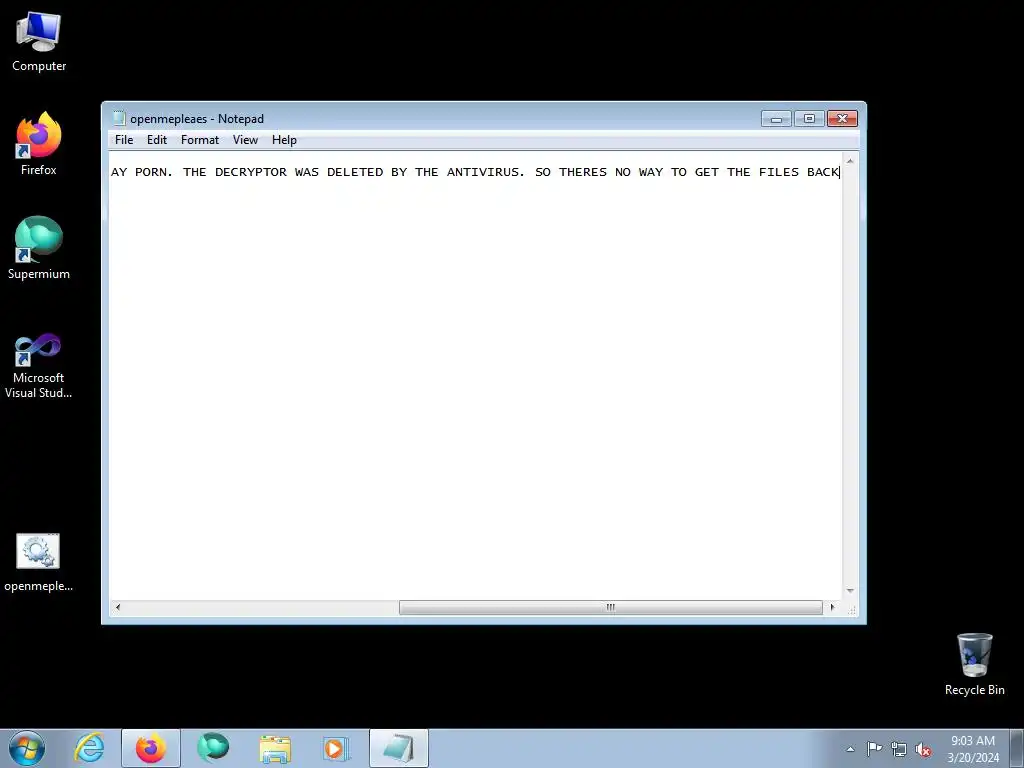
Task: Open the Notepad View menu
Action: tap(246, 140)
